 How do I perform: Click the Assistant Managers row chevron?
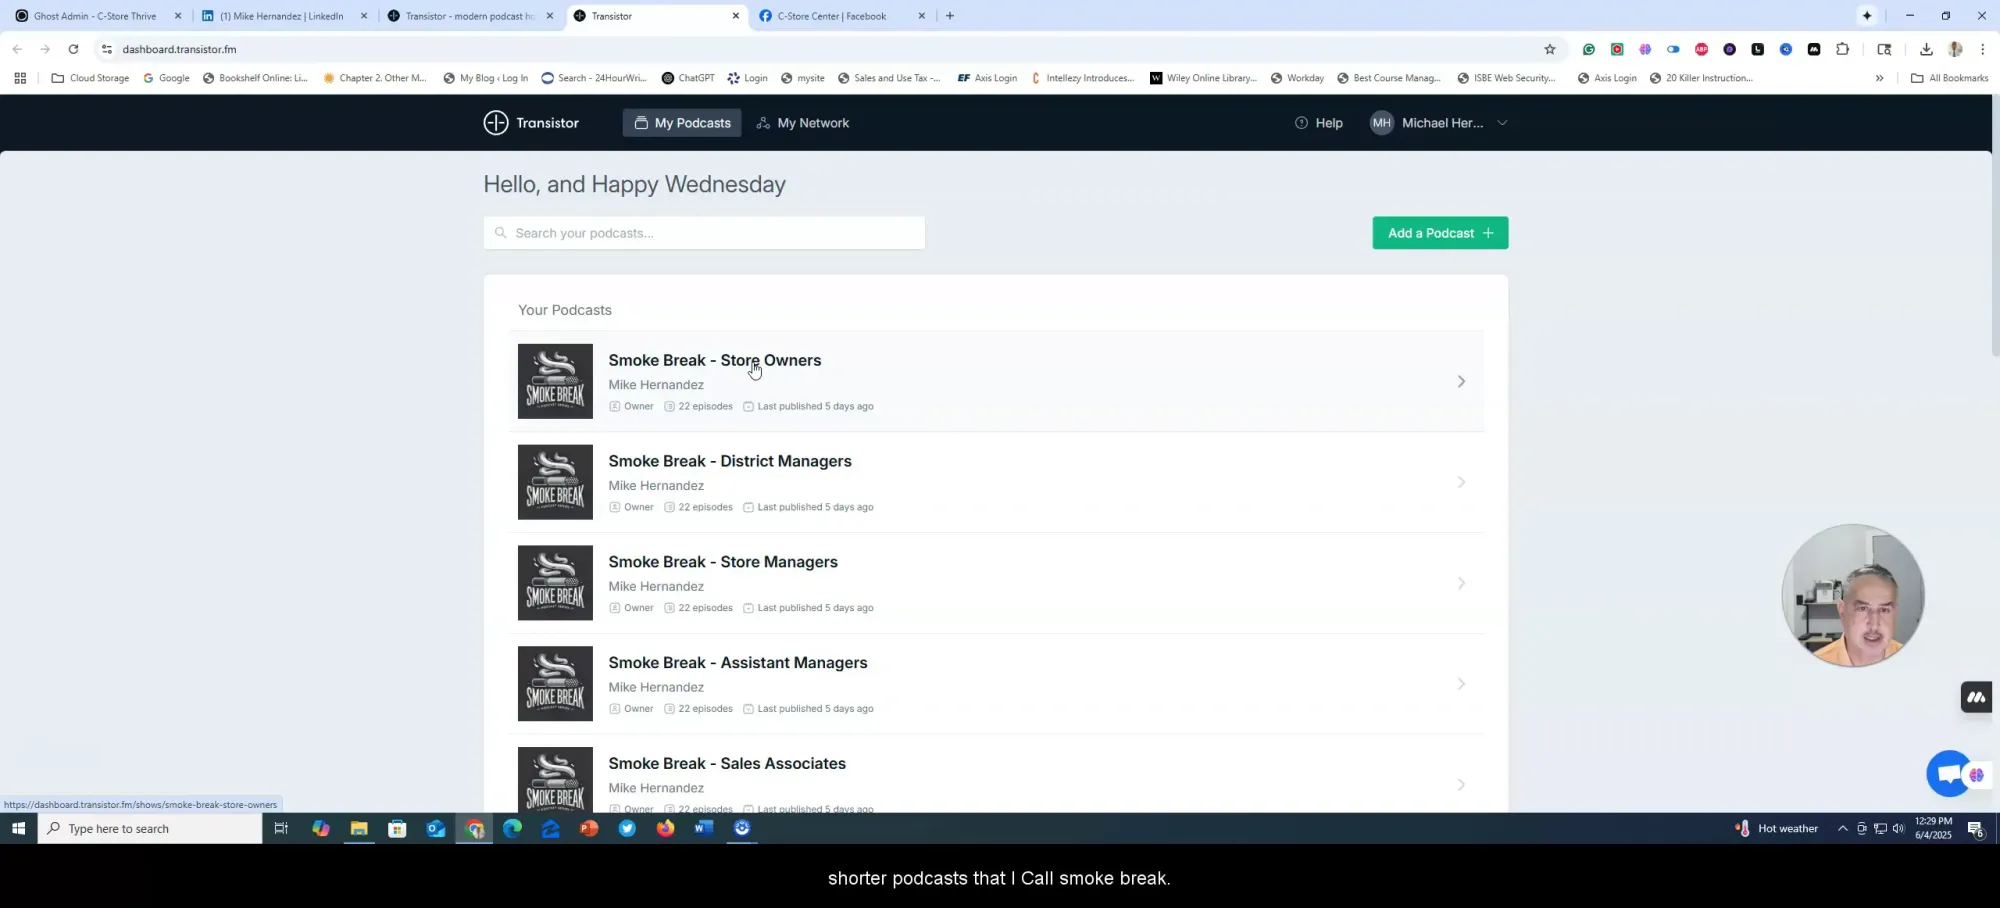click(1461, 684)
